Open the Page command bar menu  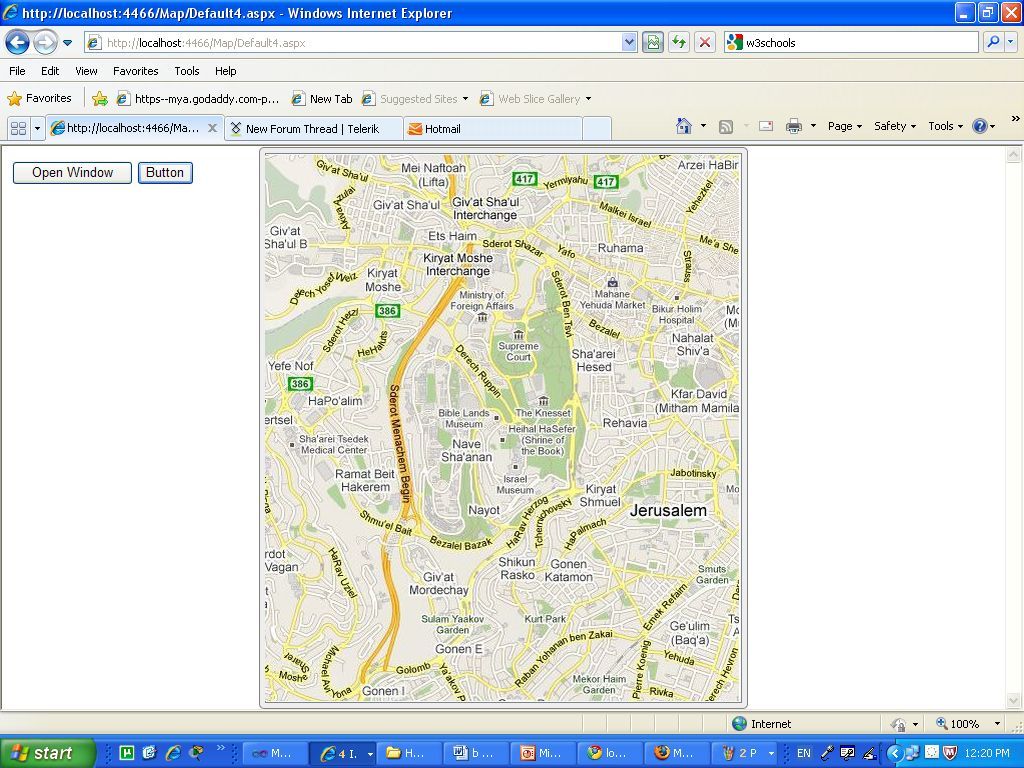[x=845, y=126]
